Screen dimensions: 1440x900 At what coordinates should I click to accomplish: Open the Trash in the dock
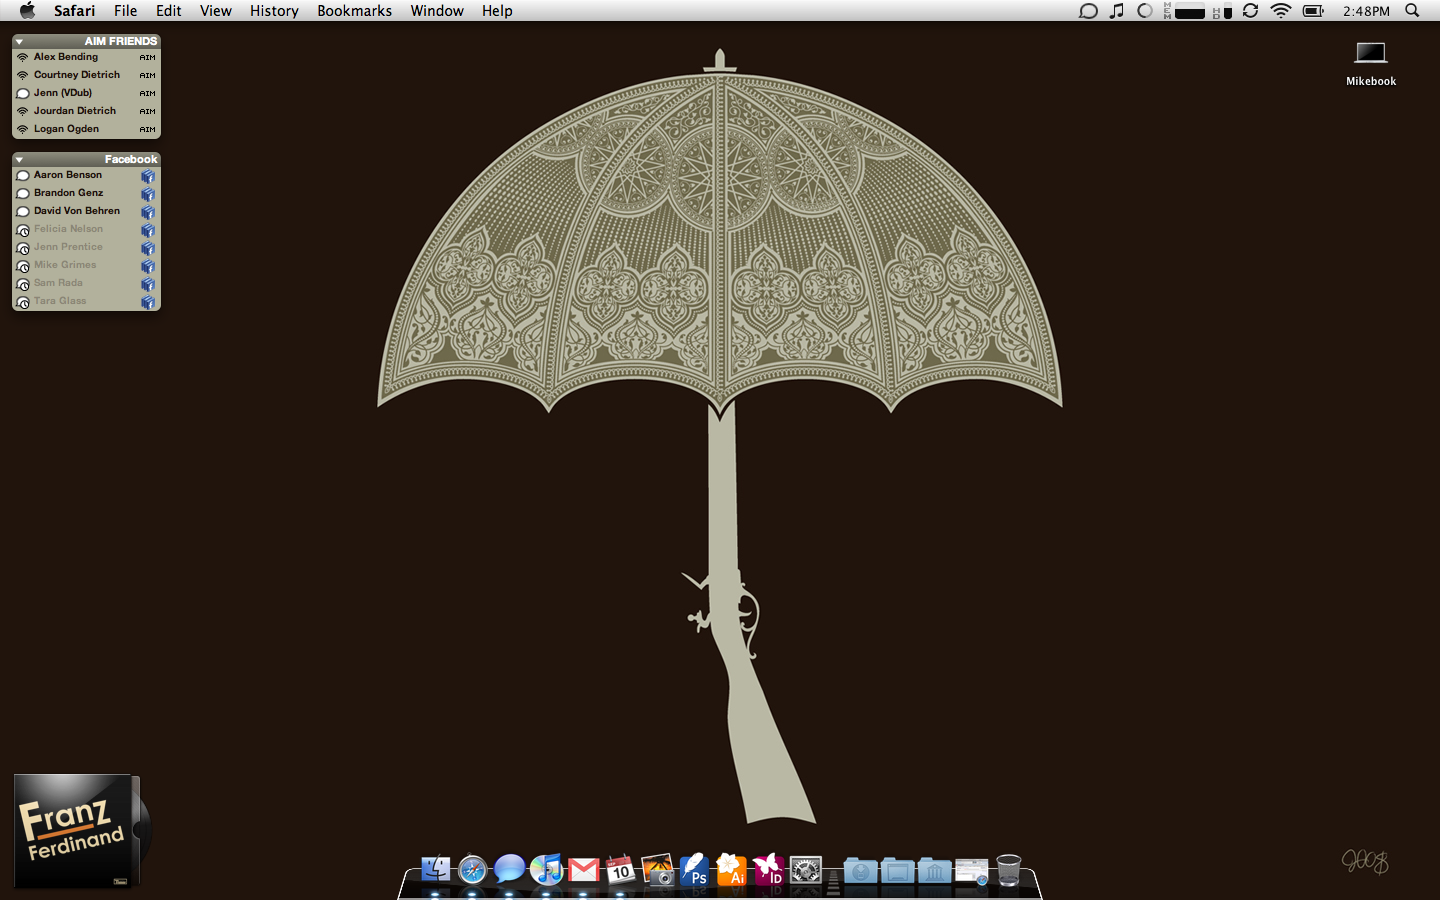[1009, 870]
